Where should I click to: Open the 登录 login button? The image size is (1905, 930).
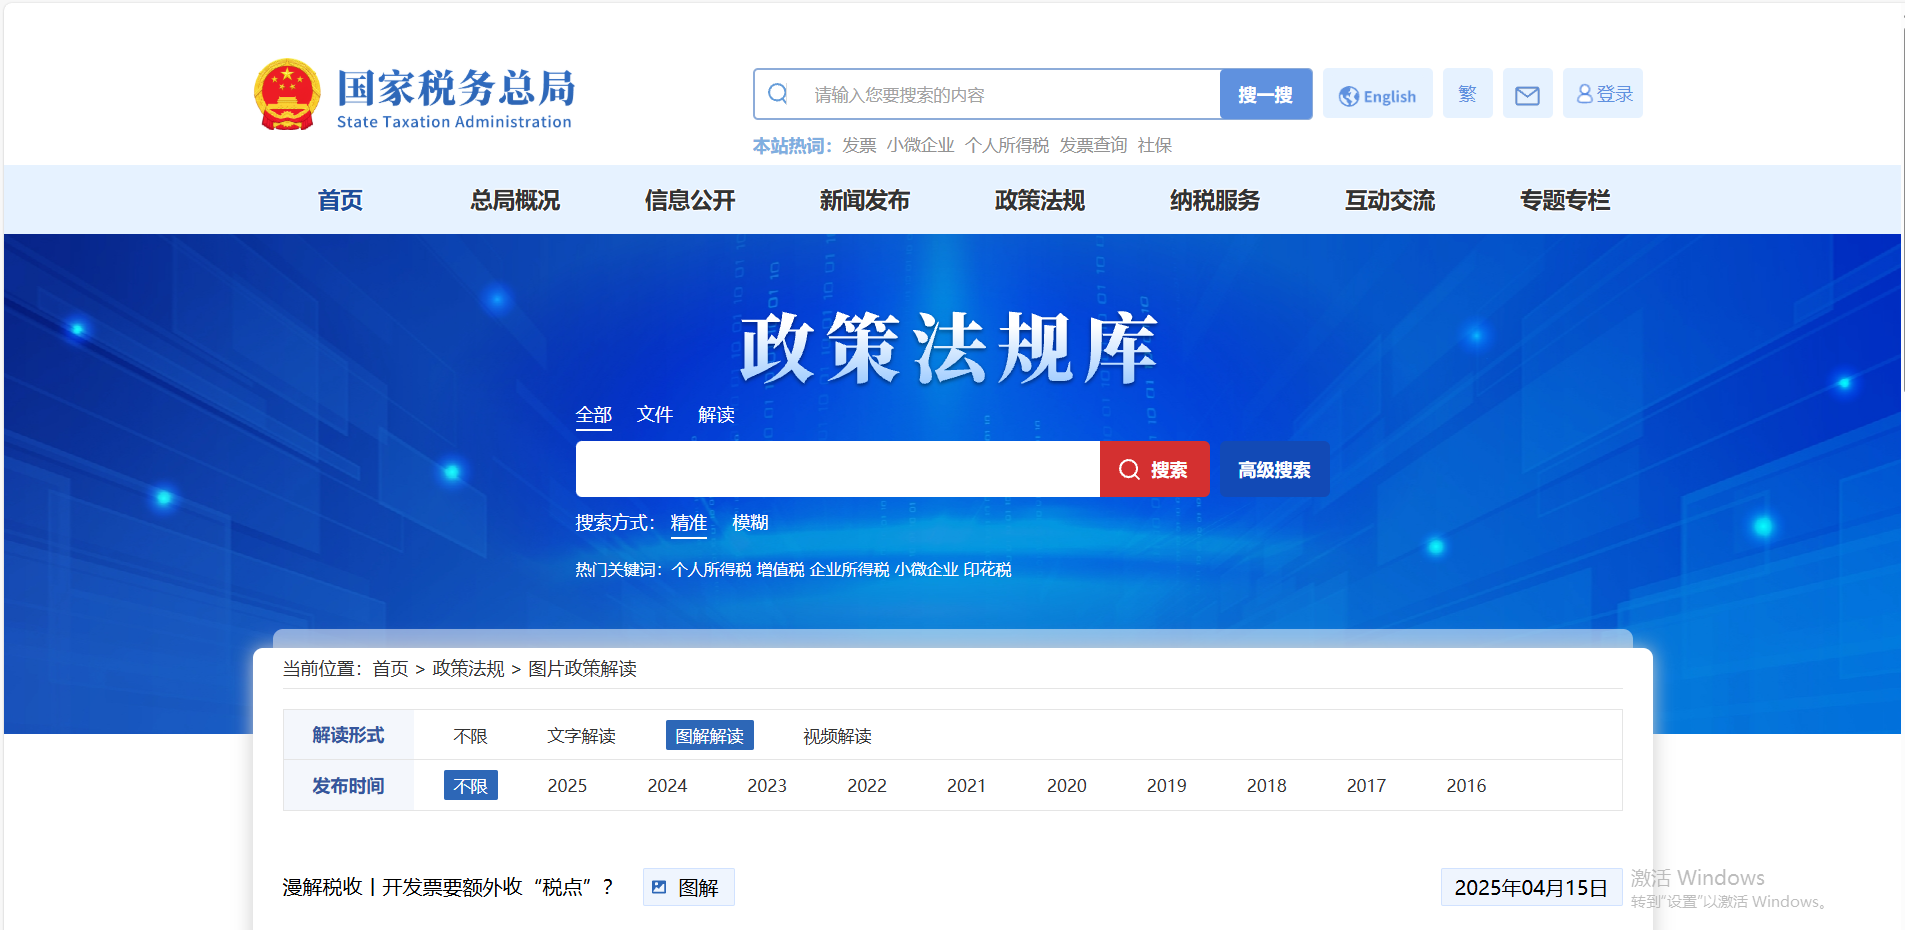(x=1603, y=94)
